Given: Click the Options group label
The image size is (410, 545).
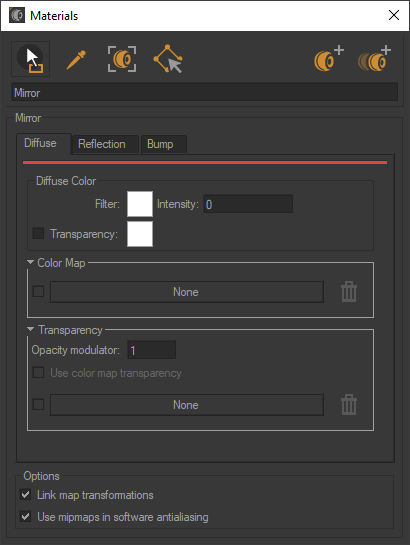Looking at the screenshot, I should pos(41,476).
